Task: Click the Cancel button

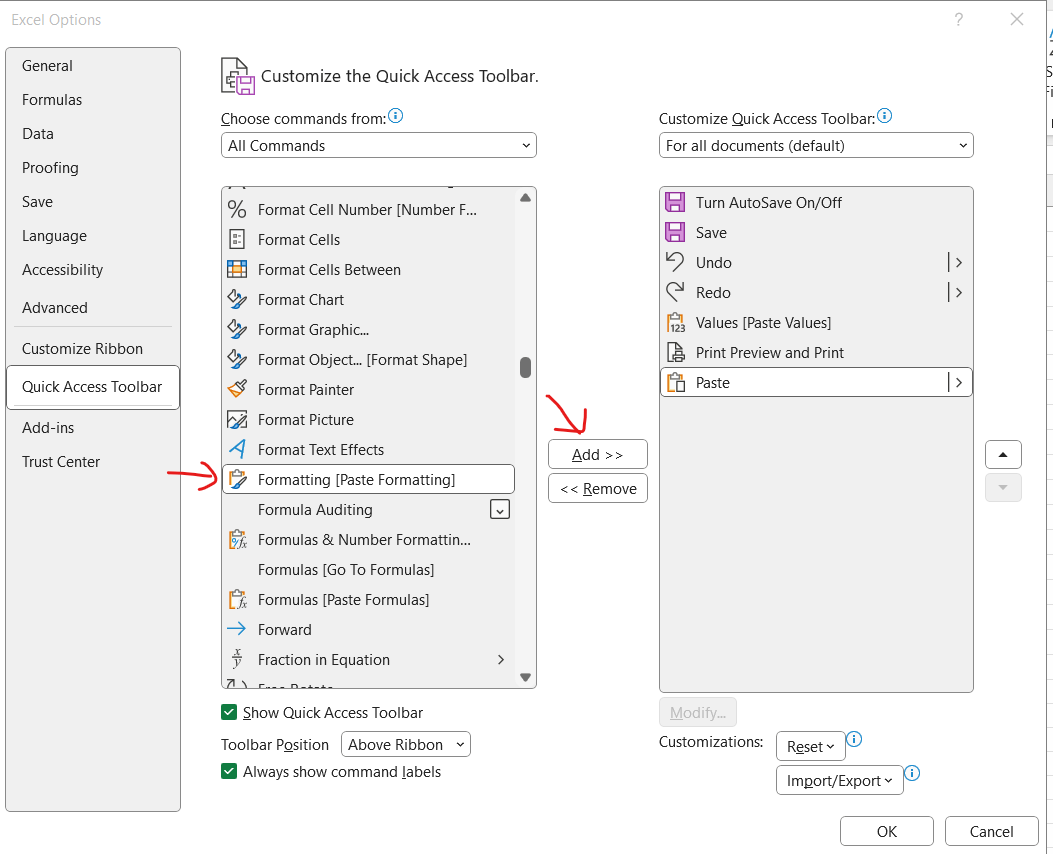Action: tap(991, 831)
